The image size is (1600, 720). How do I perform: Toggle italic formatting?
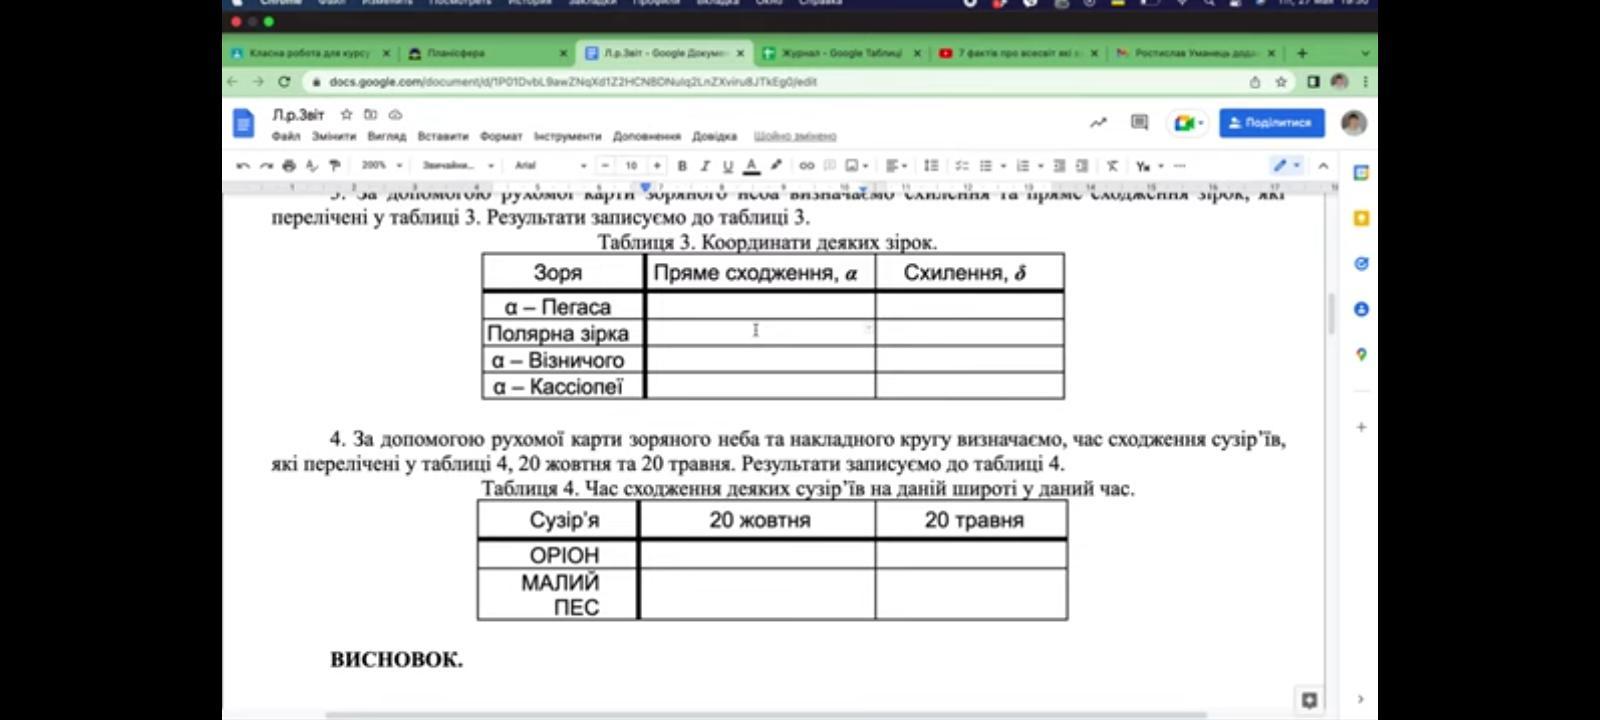point(705,166)
